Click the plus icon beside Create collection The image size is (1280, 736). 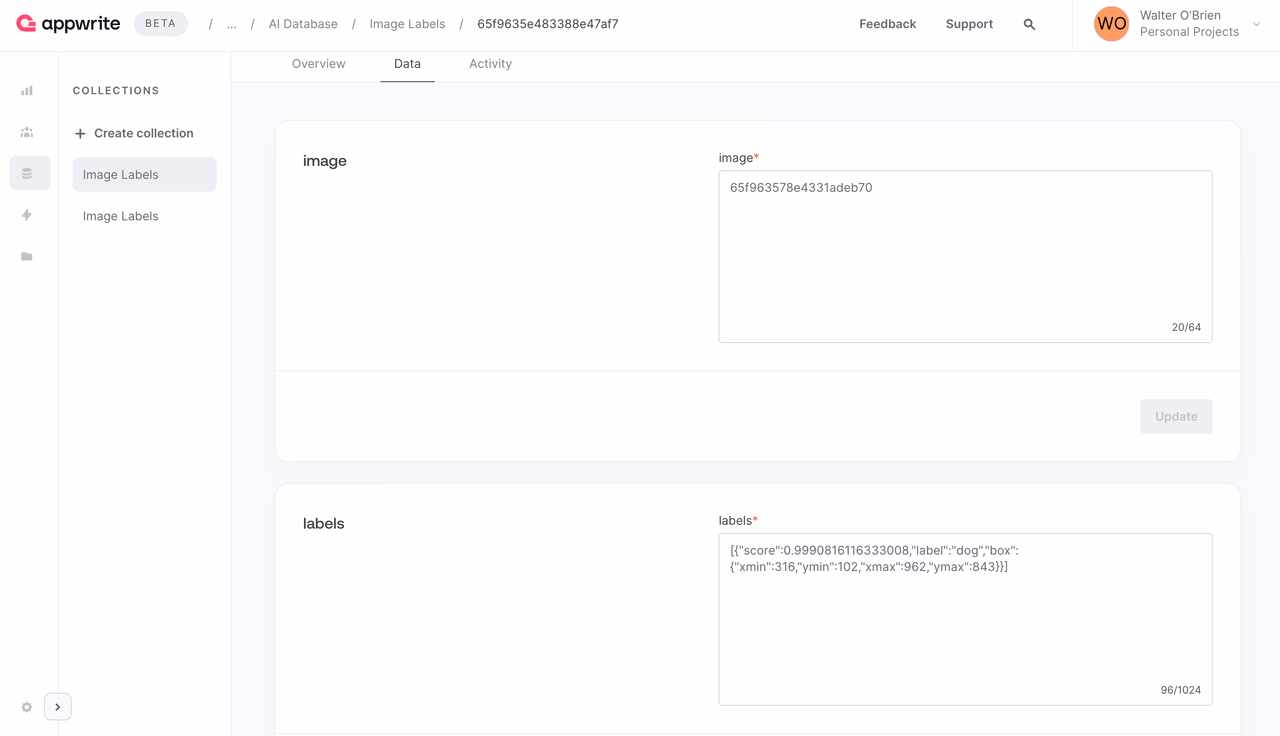click(x=80, y=133)
